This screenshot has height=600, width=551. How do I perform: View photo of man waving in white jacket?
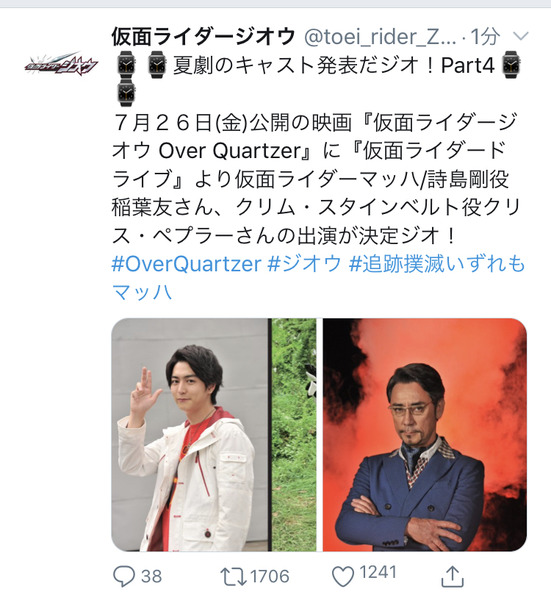coord(189,435)
